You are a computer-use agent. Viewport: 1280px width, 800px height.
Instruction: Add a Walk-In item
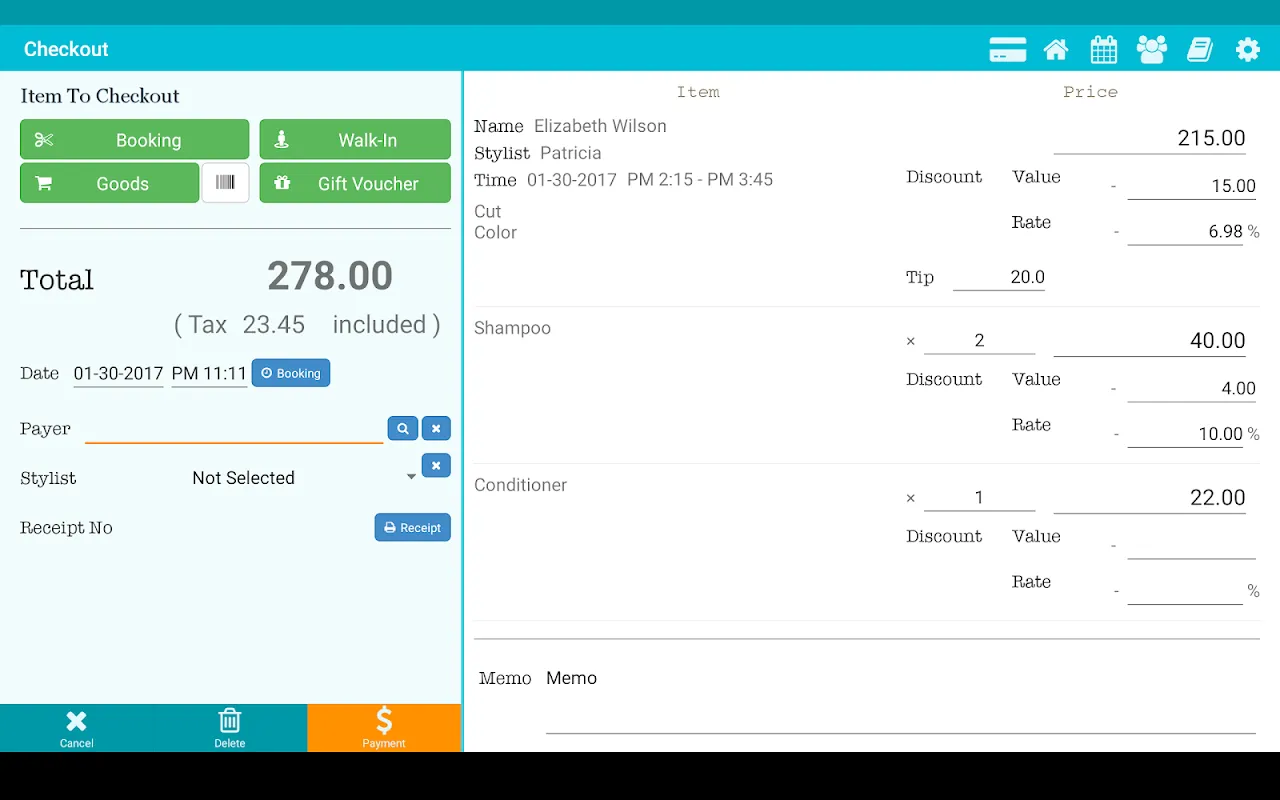click(x=355, y=140)
